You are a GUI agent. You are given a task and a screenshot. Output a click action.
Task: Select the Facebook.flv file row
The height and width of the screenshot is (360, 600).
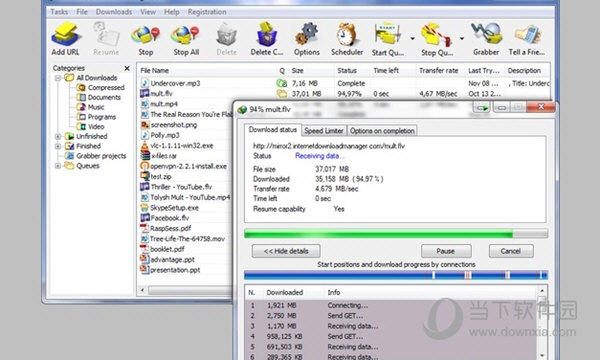[185, 218]
